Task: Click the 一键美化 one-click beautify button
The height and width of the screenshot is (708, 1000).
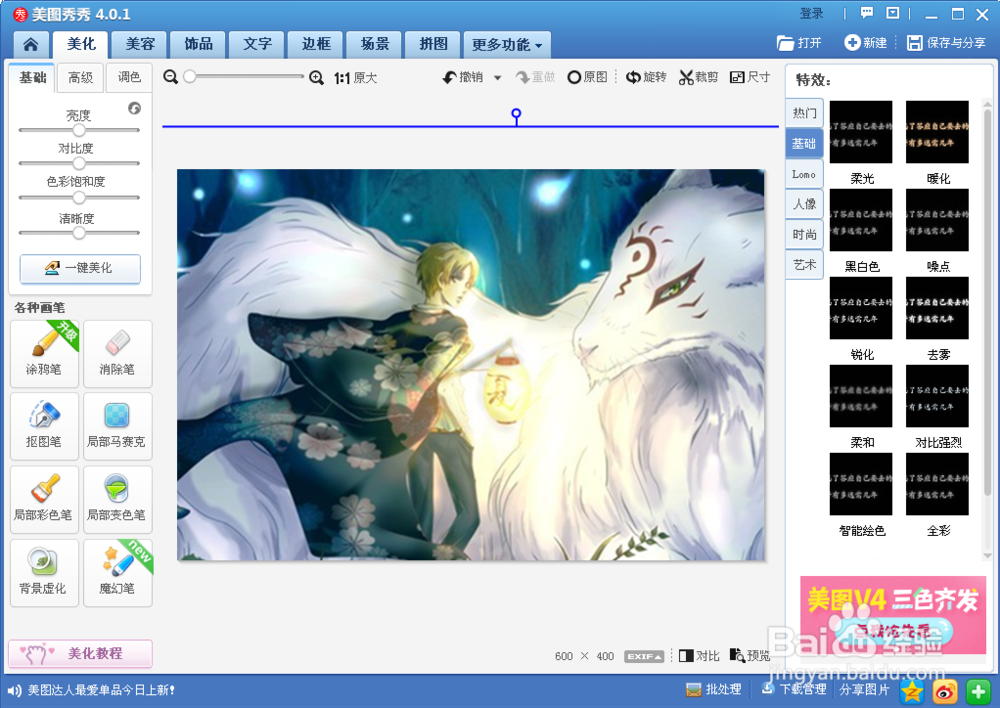Action: click(x=80, y=269)
